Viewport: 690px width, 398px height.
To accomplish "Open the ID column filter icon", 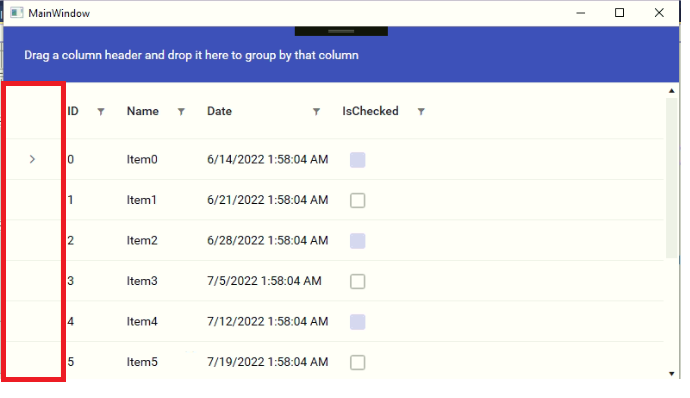I will 101,111.
